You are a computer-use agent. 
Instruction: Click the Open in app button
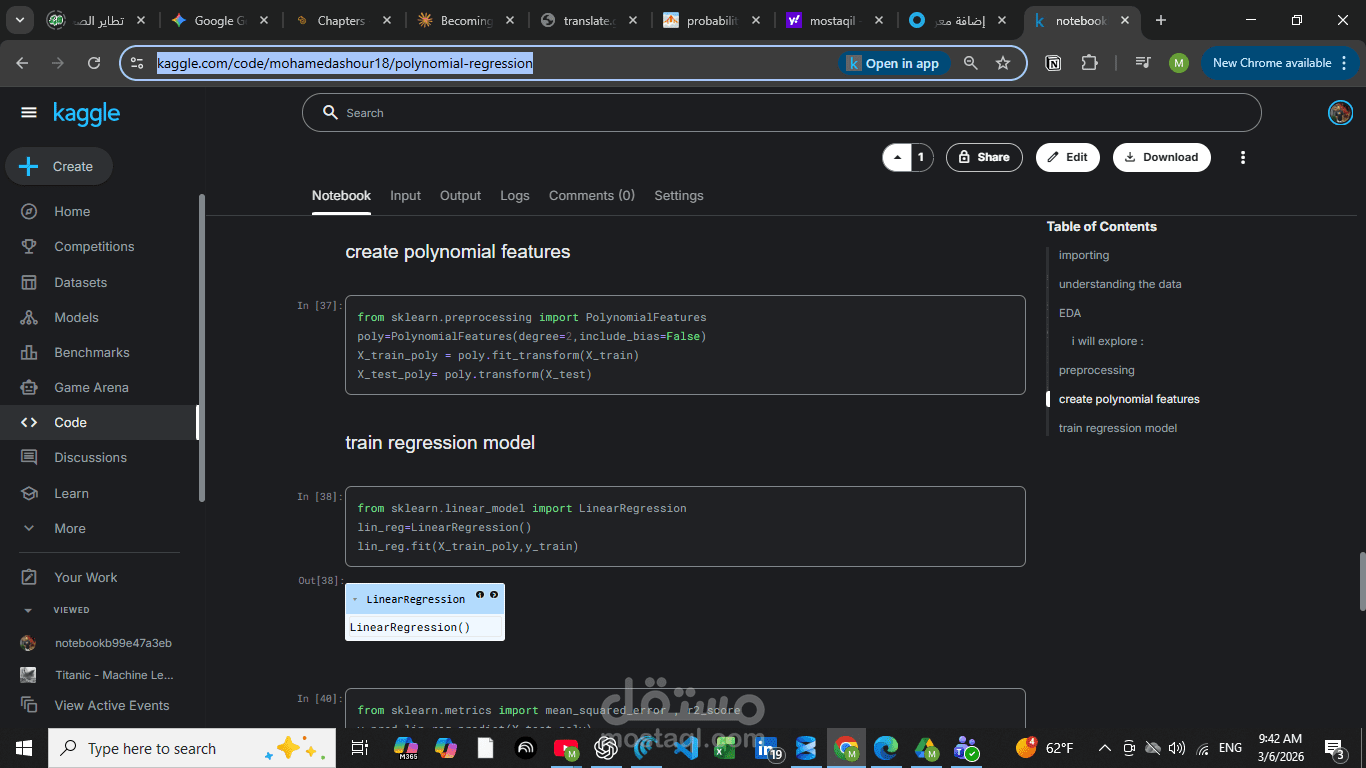click(x=892, y=63)
